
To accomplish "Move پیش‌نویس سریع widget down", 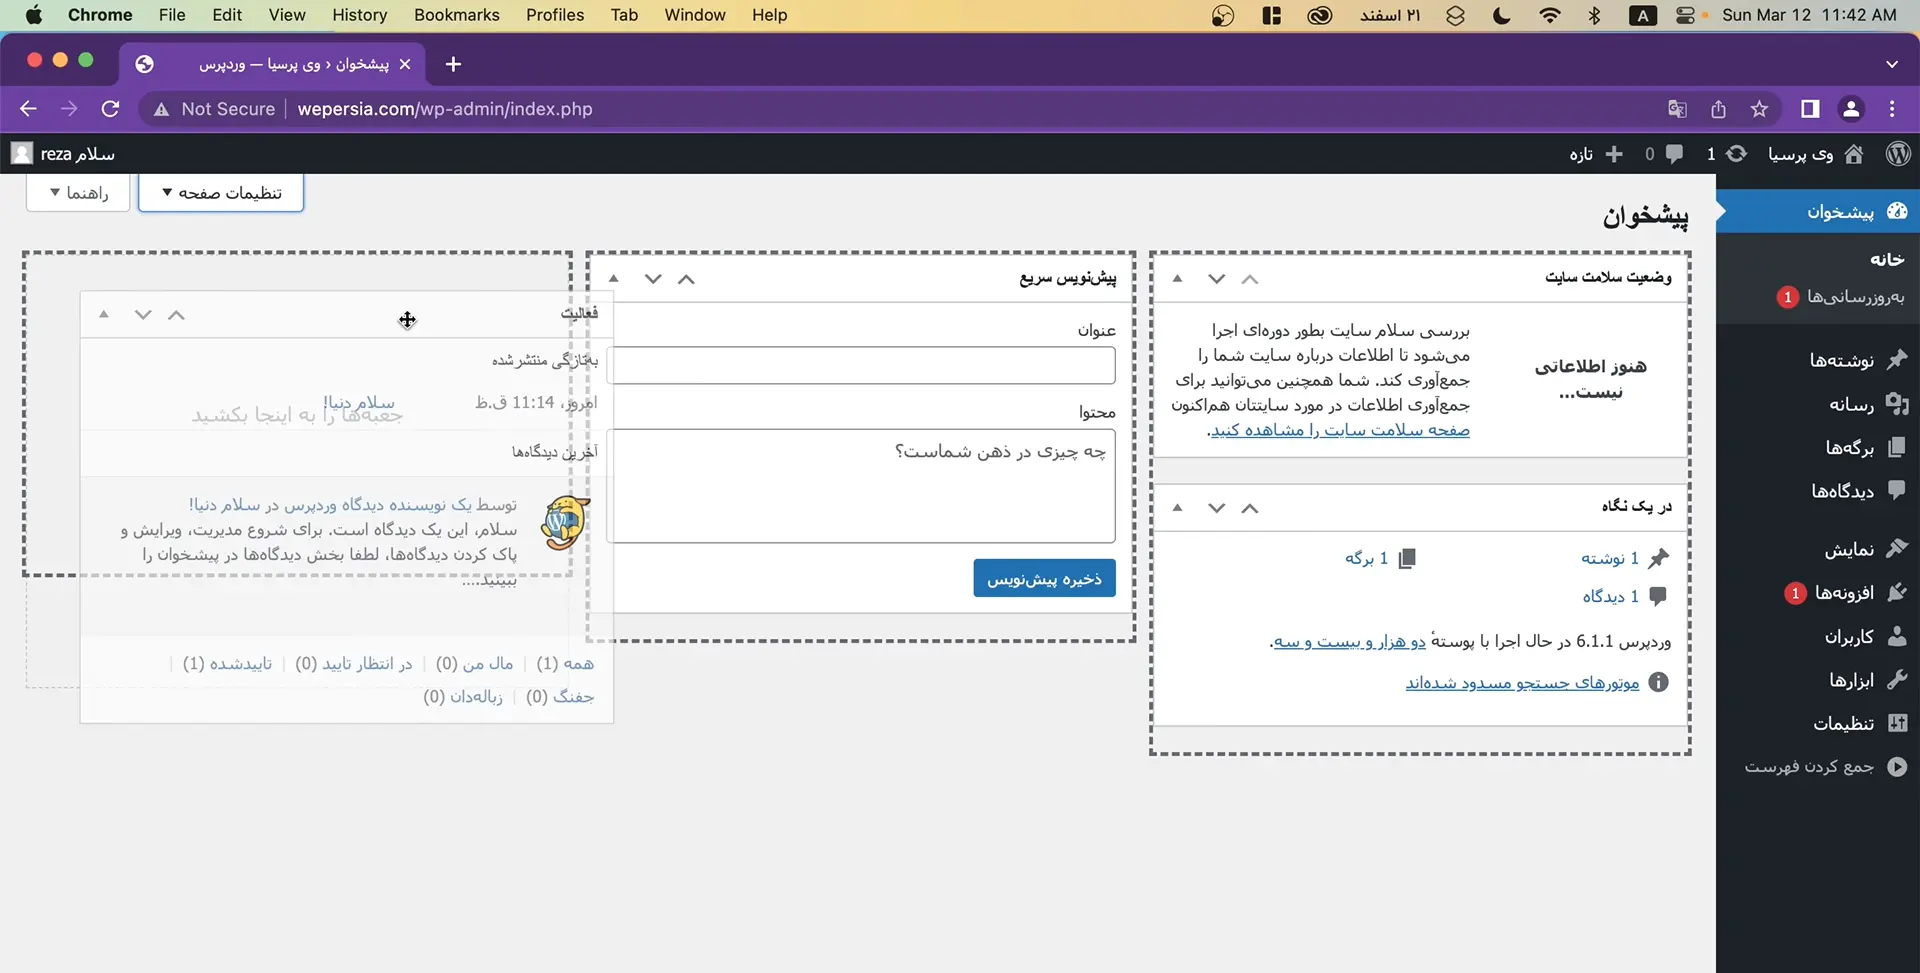I will pos(653,279).
